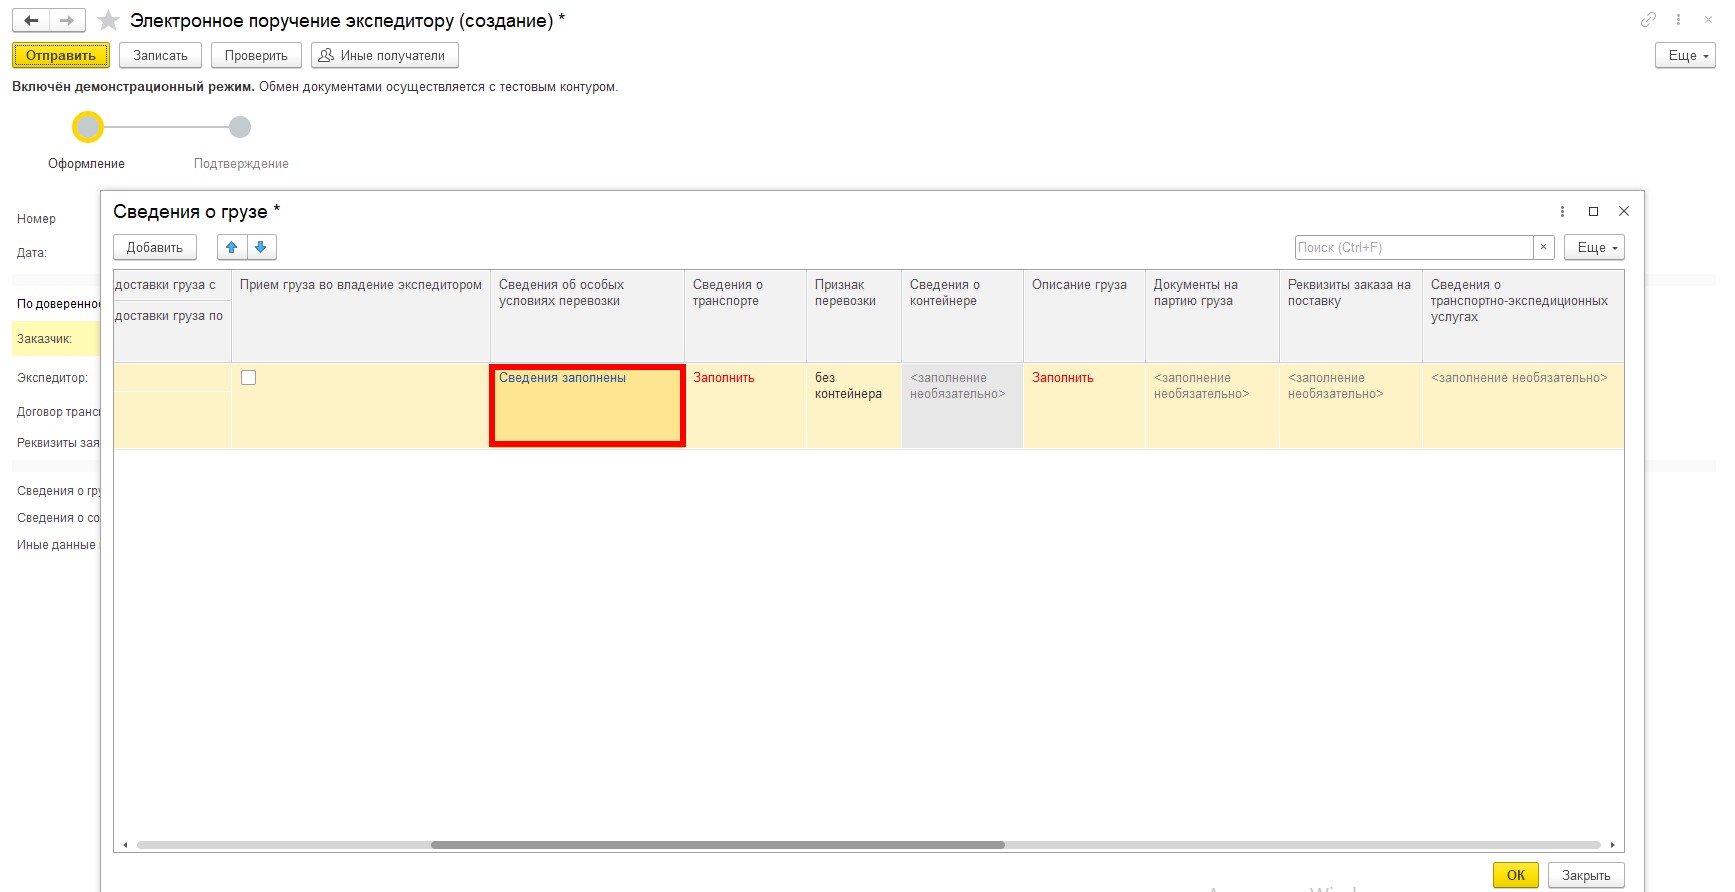1735x892 pixels.
Task: Tick the Прием груза во владение checkbox
Action: pos(249,378)
